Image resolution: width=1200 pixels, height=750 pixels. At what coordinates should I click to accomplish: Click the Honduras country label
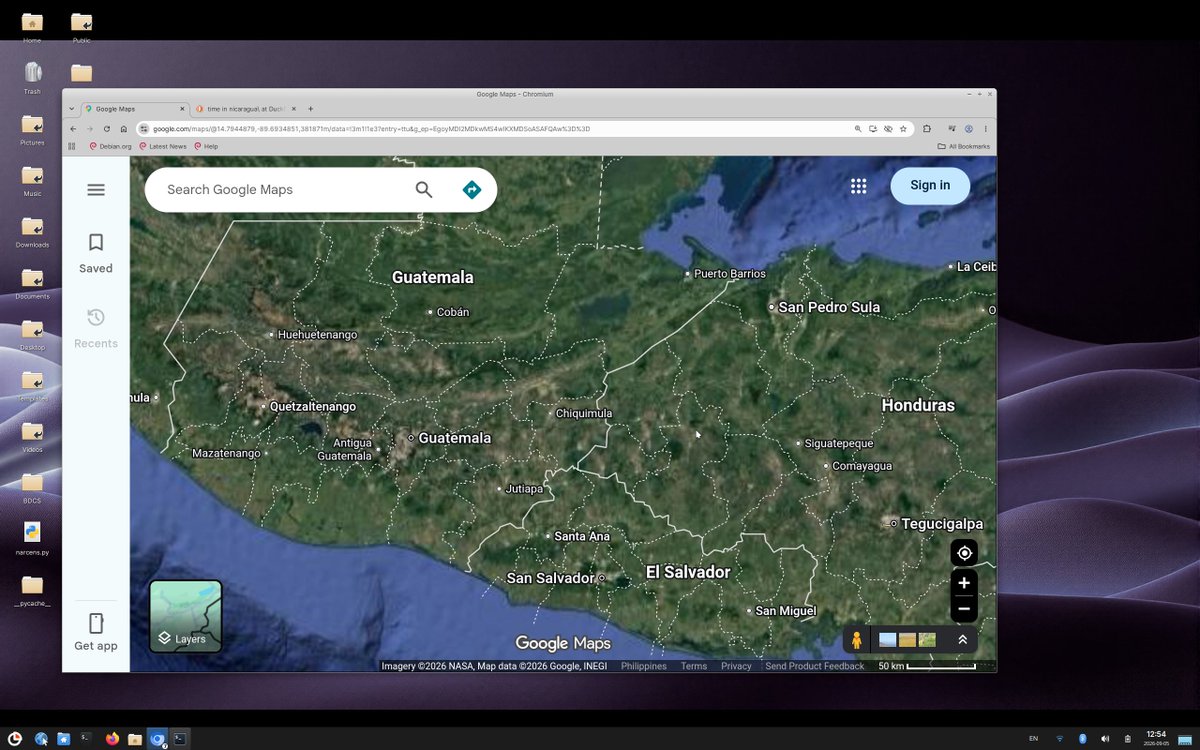[918, 405]
